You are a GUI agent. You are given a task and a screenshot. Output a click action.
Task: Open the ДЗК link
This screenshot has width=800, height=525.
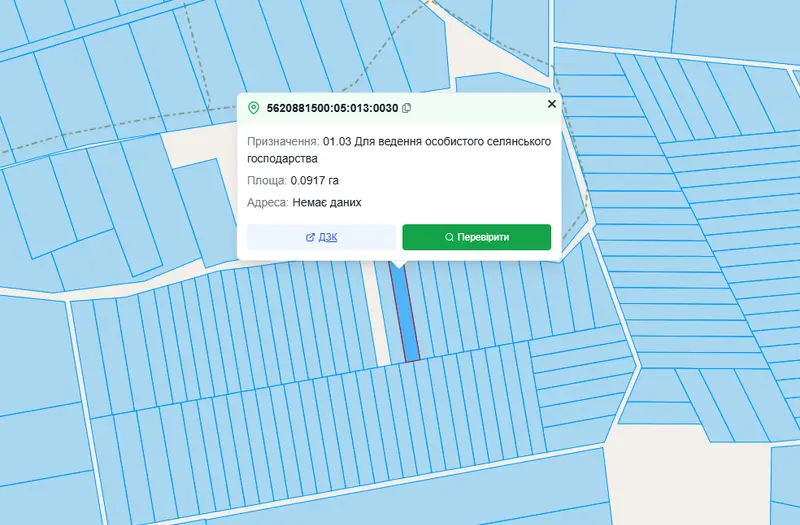pos(328,237)
